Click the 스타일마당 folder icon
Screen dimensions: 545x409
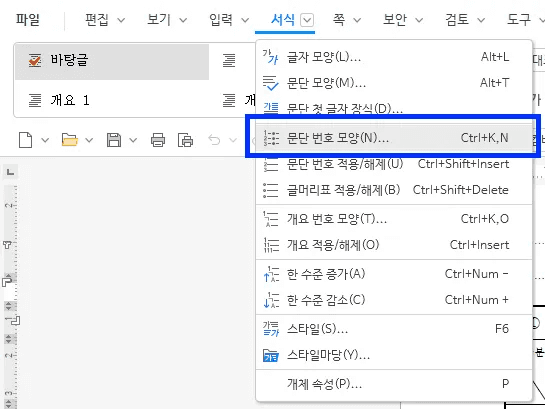271,355
